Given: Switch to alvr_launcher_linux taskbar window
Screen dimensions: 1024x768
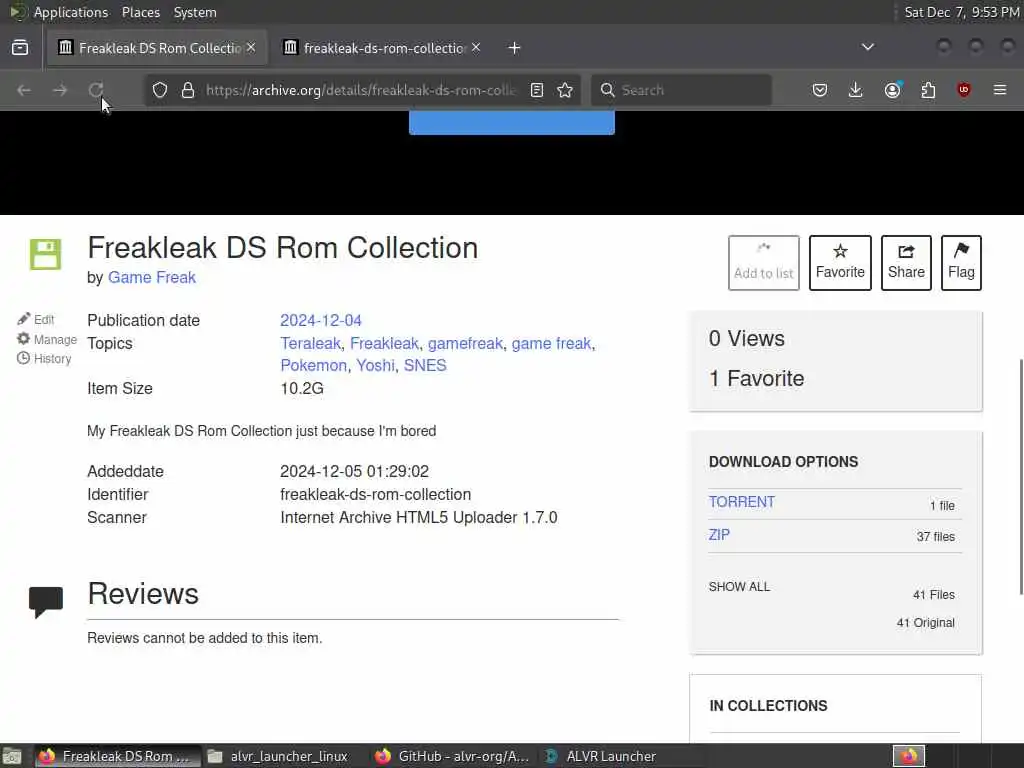Looking at the screenshot, I should pos(279,756).
